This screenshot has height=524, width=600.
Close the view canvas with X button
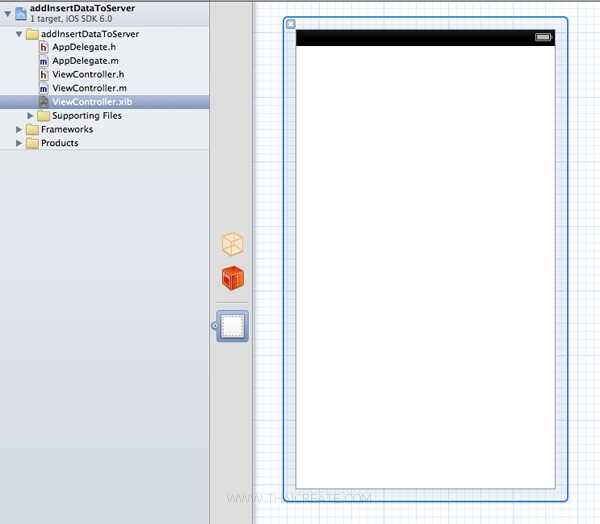291,24
